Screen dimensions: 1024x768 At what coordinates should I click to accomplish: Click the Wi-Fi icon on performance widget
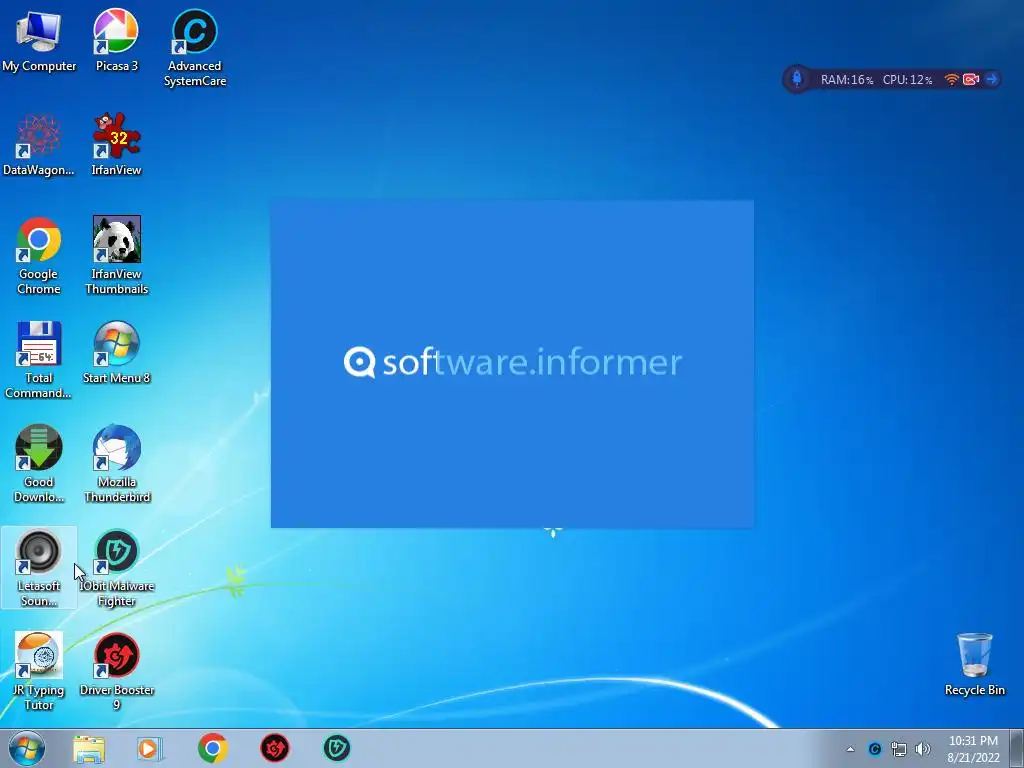click(x=952, y=80)
